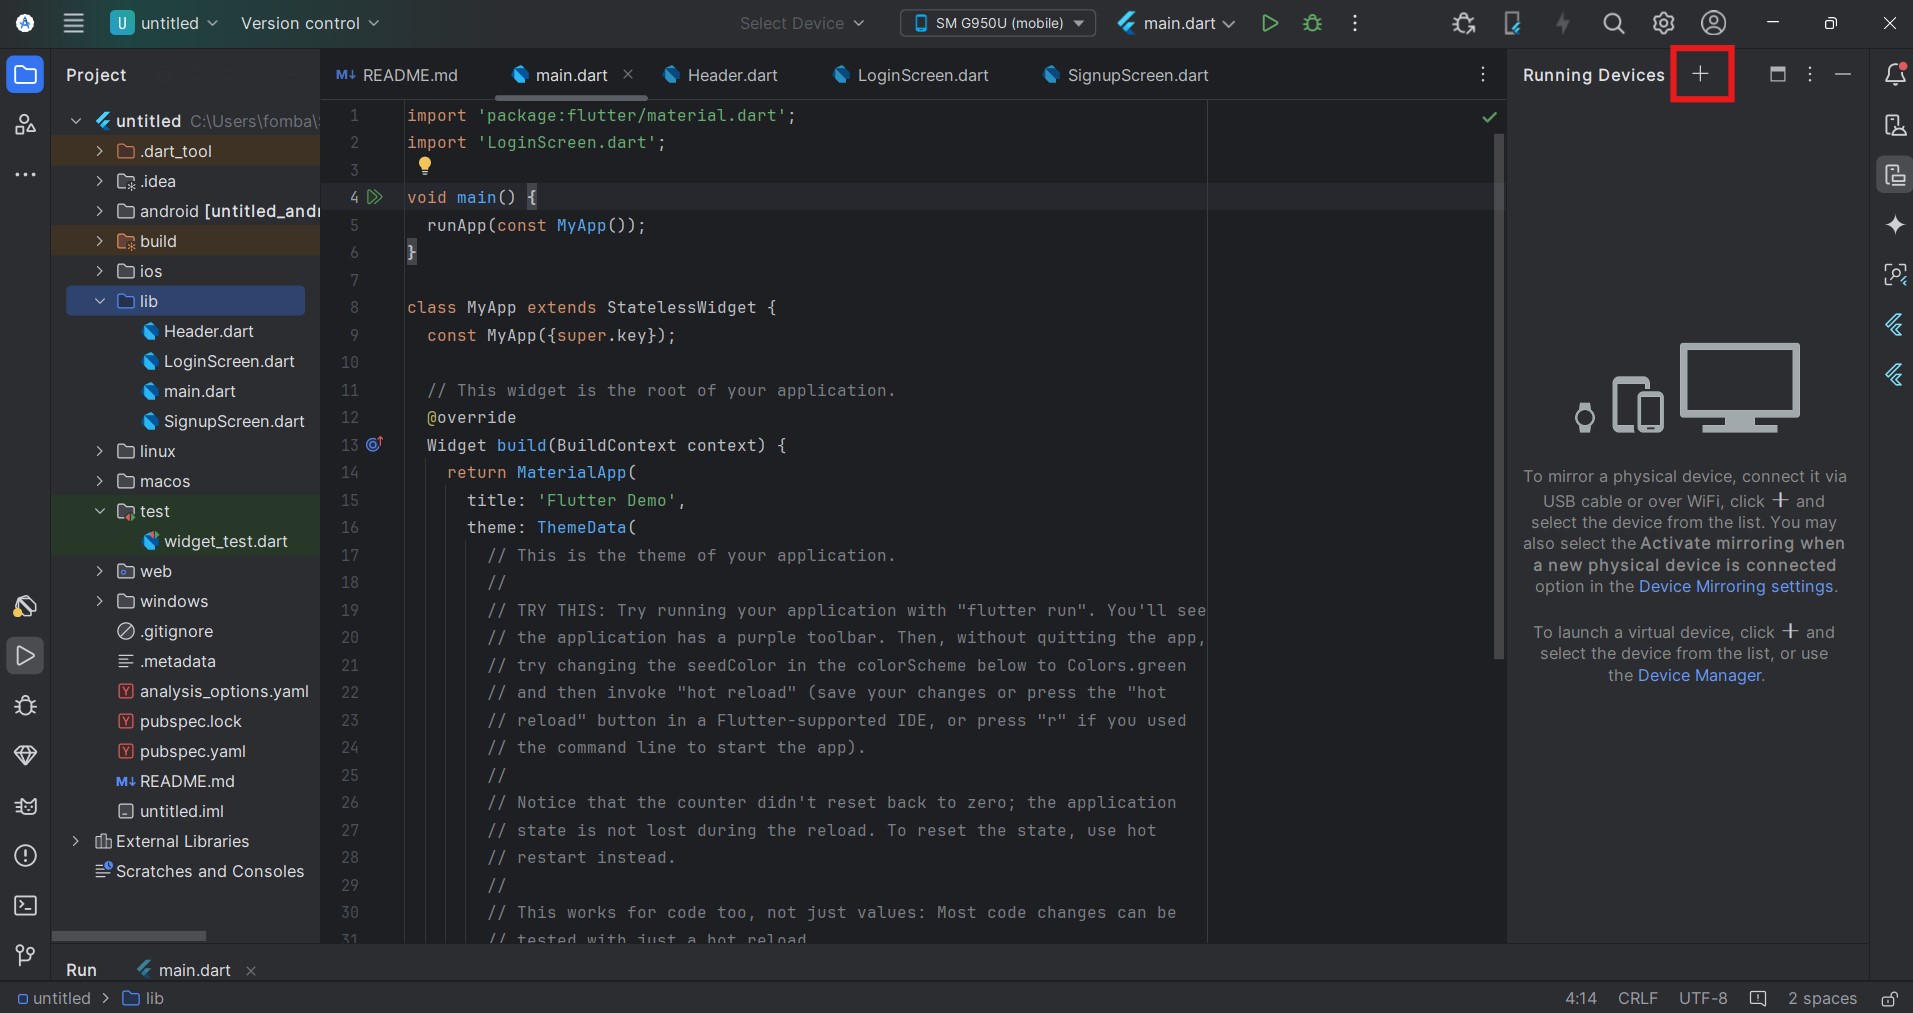Open the Terminal tool window

pos(25,906)
